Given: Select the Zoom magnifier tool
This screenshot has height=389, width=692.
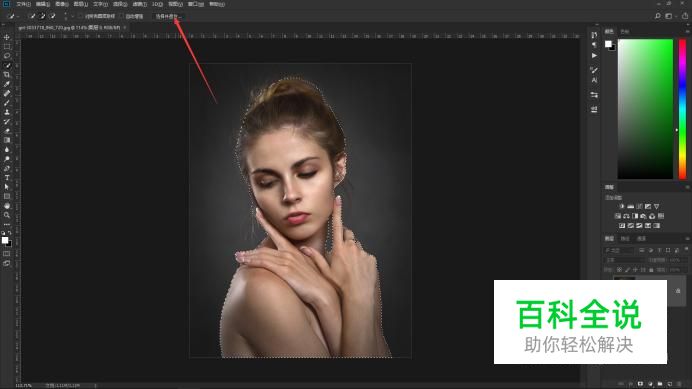Looking at the screenshot, I should point(7,215).
